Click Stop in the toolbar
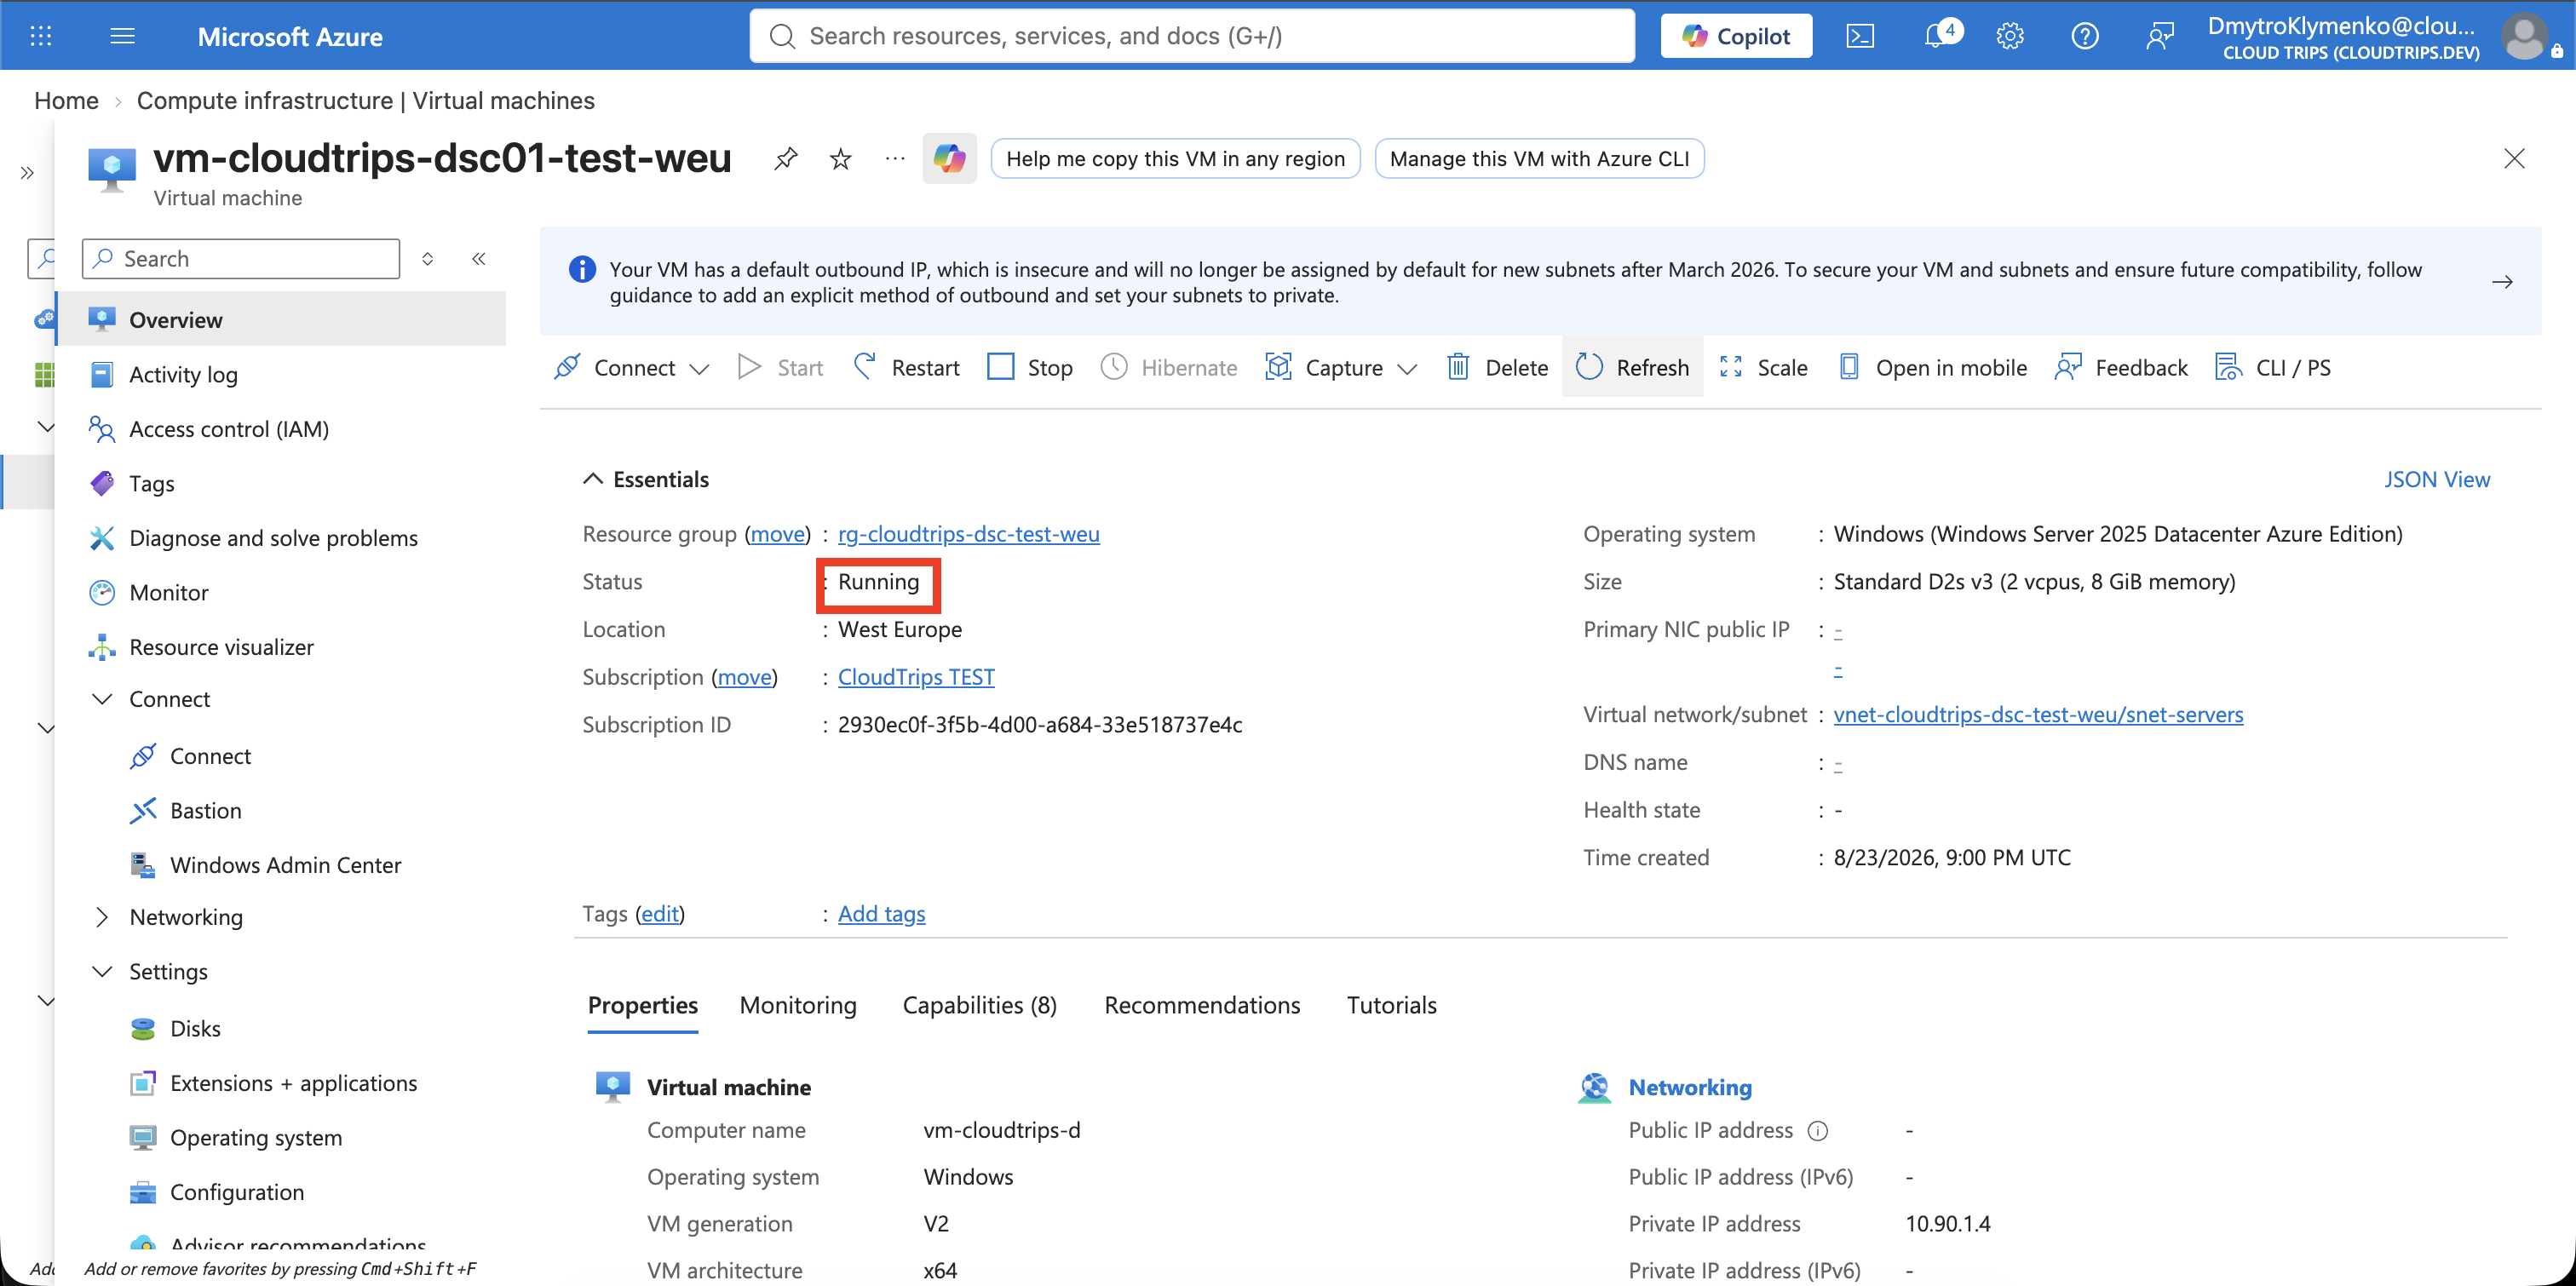 click(x=1030, y=367)
